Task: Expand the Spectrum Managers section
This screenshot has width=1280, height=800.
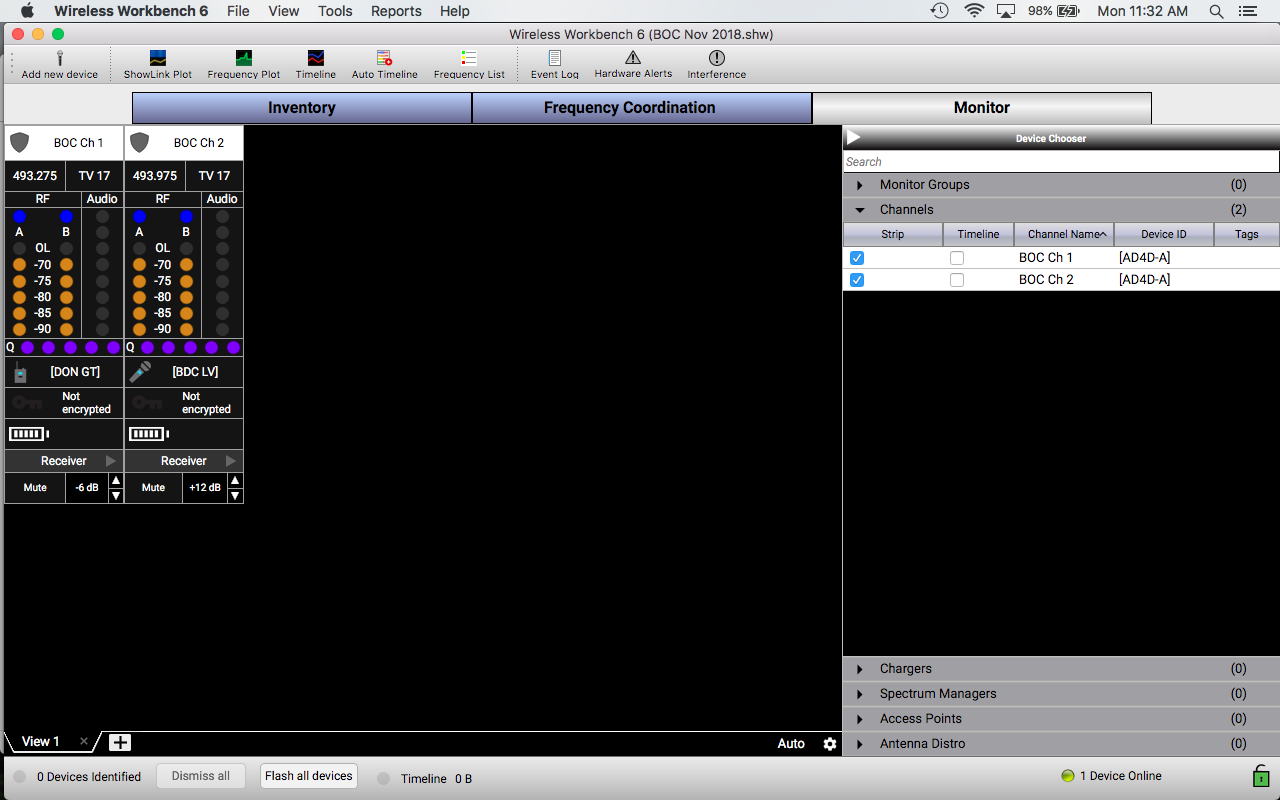Action: point(860,694)
